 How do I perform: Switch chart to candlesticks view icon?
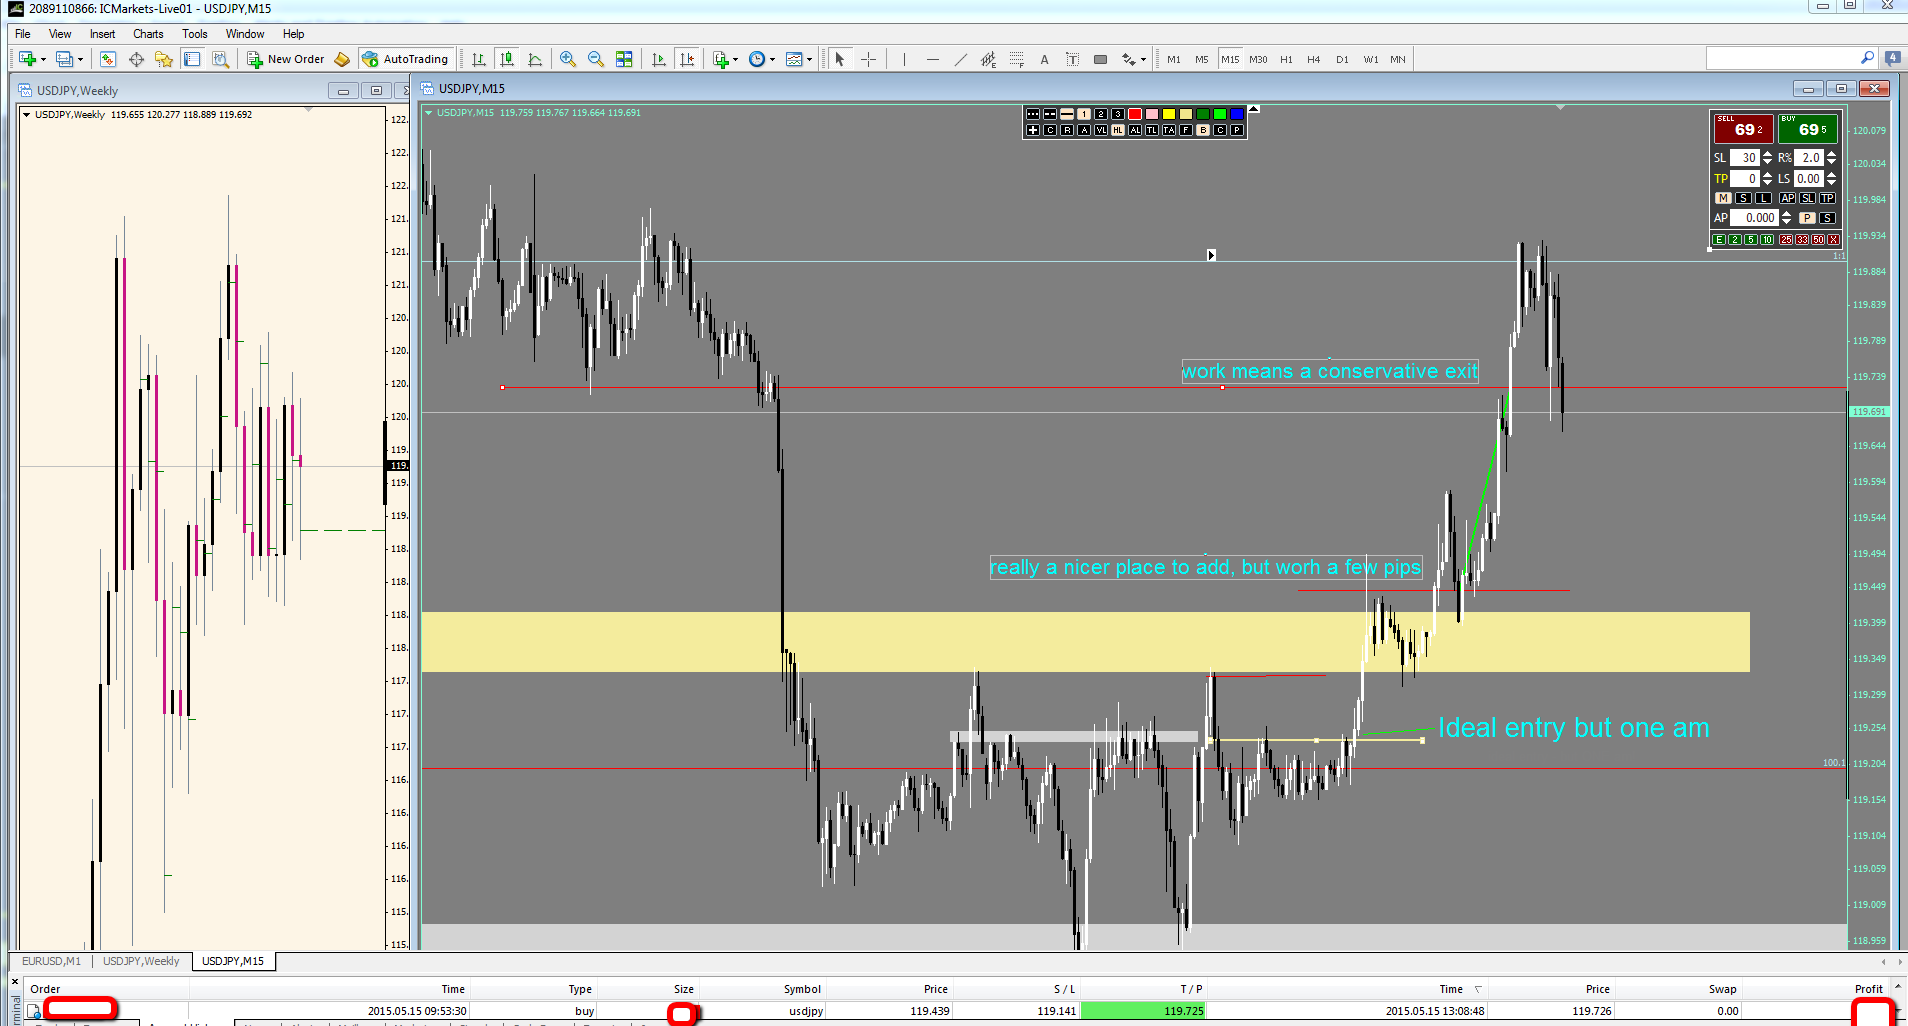click(x=507, y=59)
